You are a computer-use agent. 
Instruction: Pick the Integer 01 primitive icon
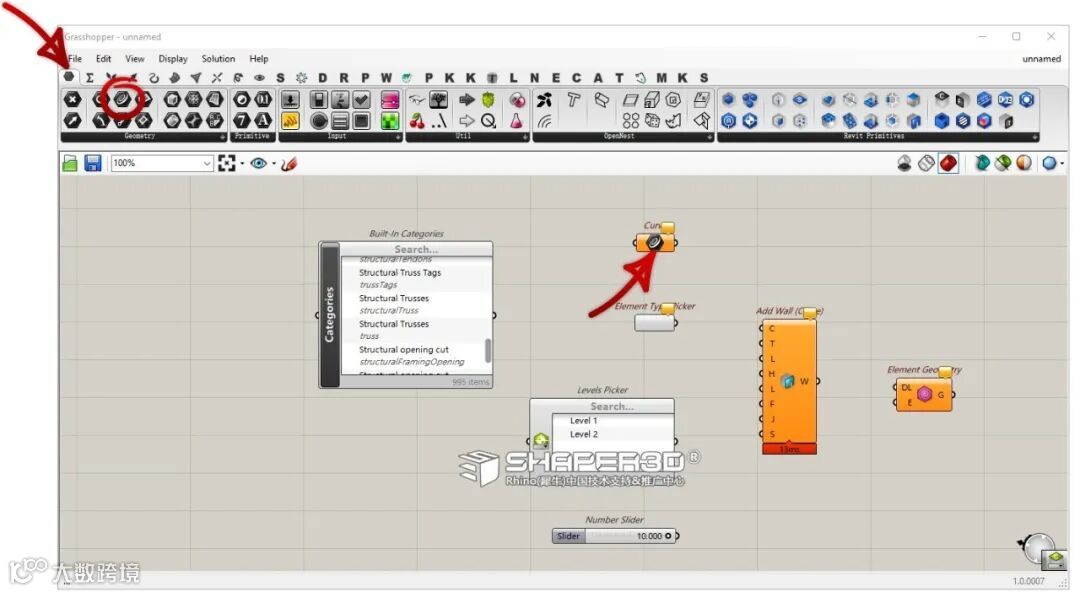click(x=263, y=99)
